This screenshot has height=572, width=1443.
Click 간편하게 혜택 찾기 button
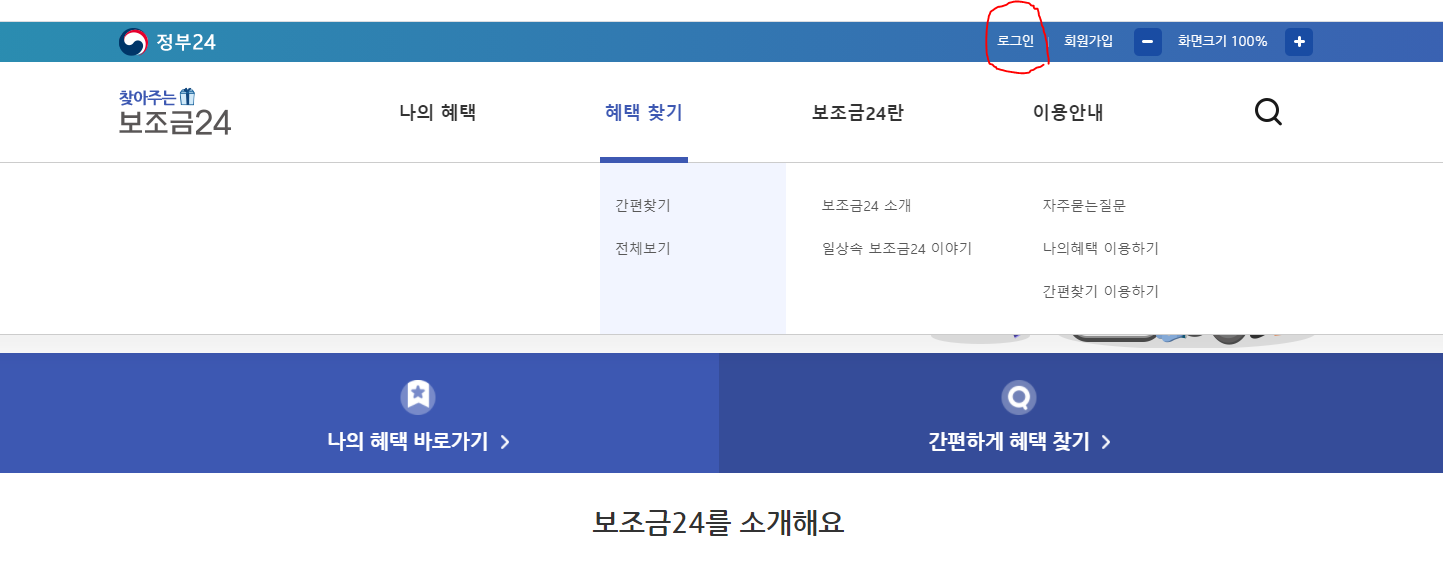1019,441
